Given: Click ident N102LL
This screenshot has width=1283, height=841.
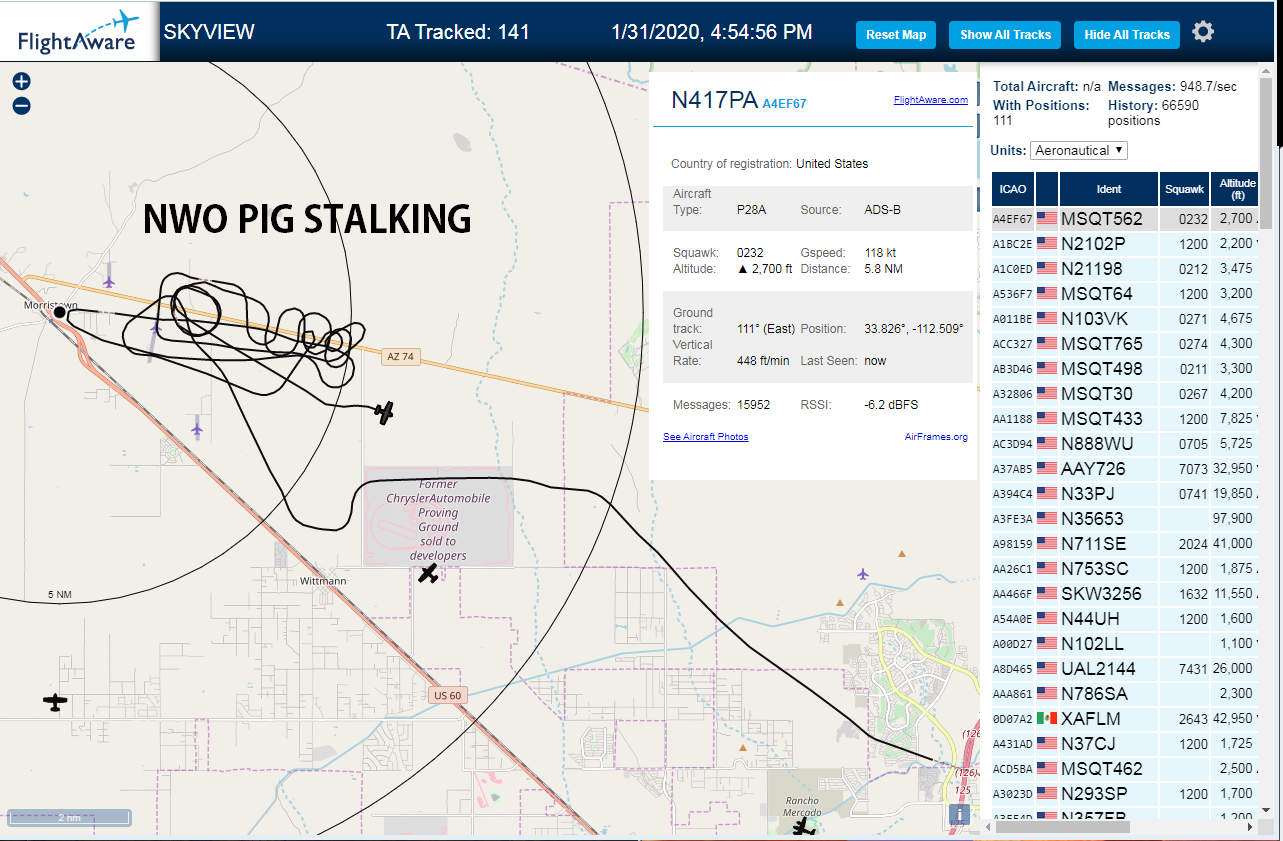Looking at the screenshot, I should tap(1090, 644).
